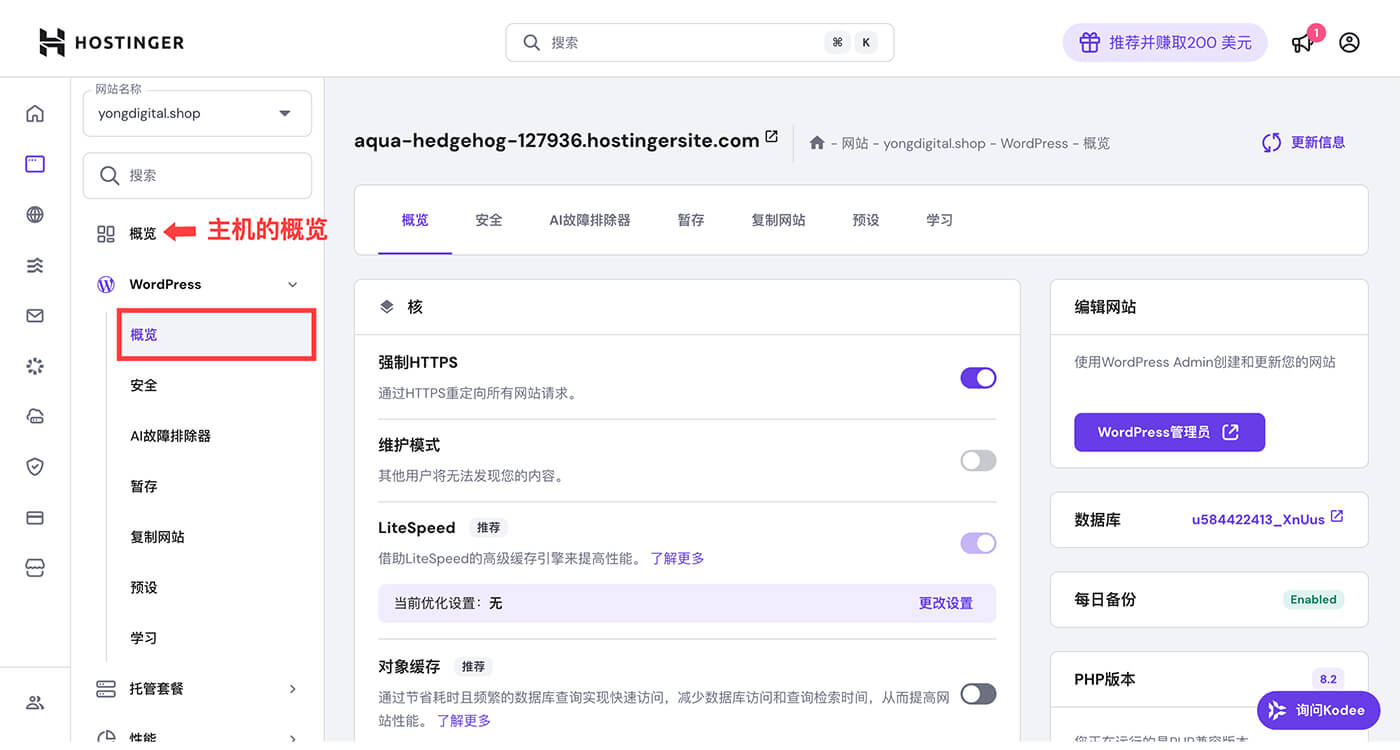Enable the 维护模式 switch
Viewport: 1400px width, 750px height.
978,461
